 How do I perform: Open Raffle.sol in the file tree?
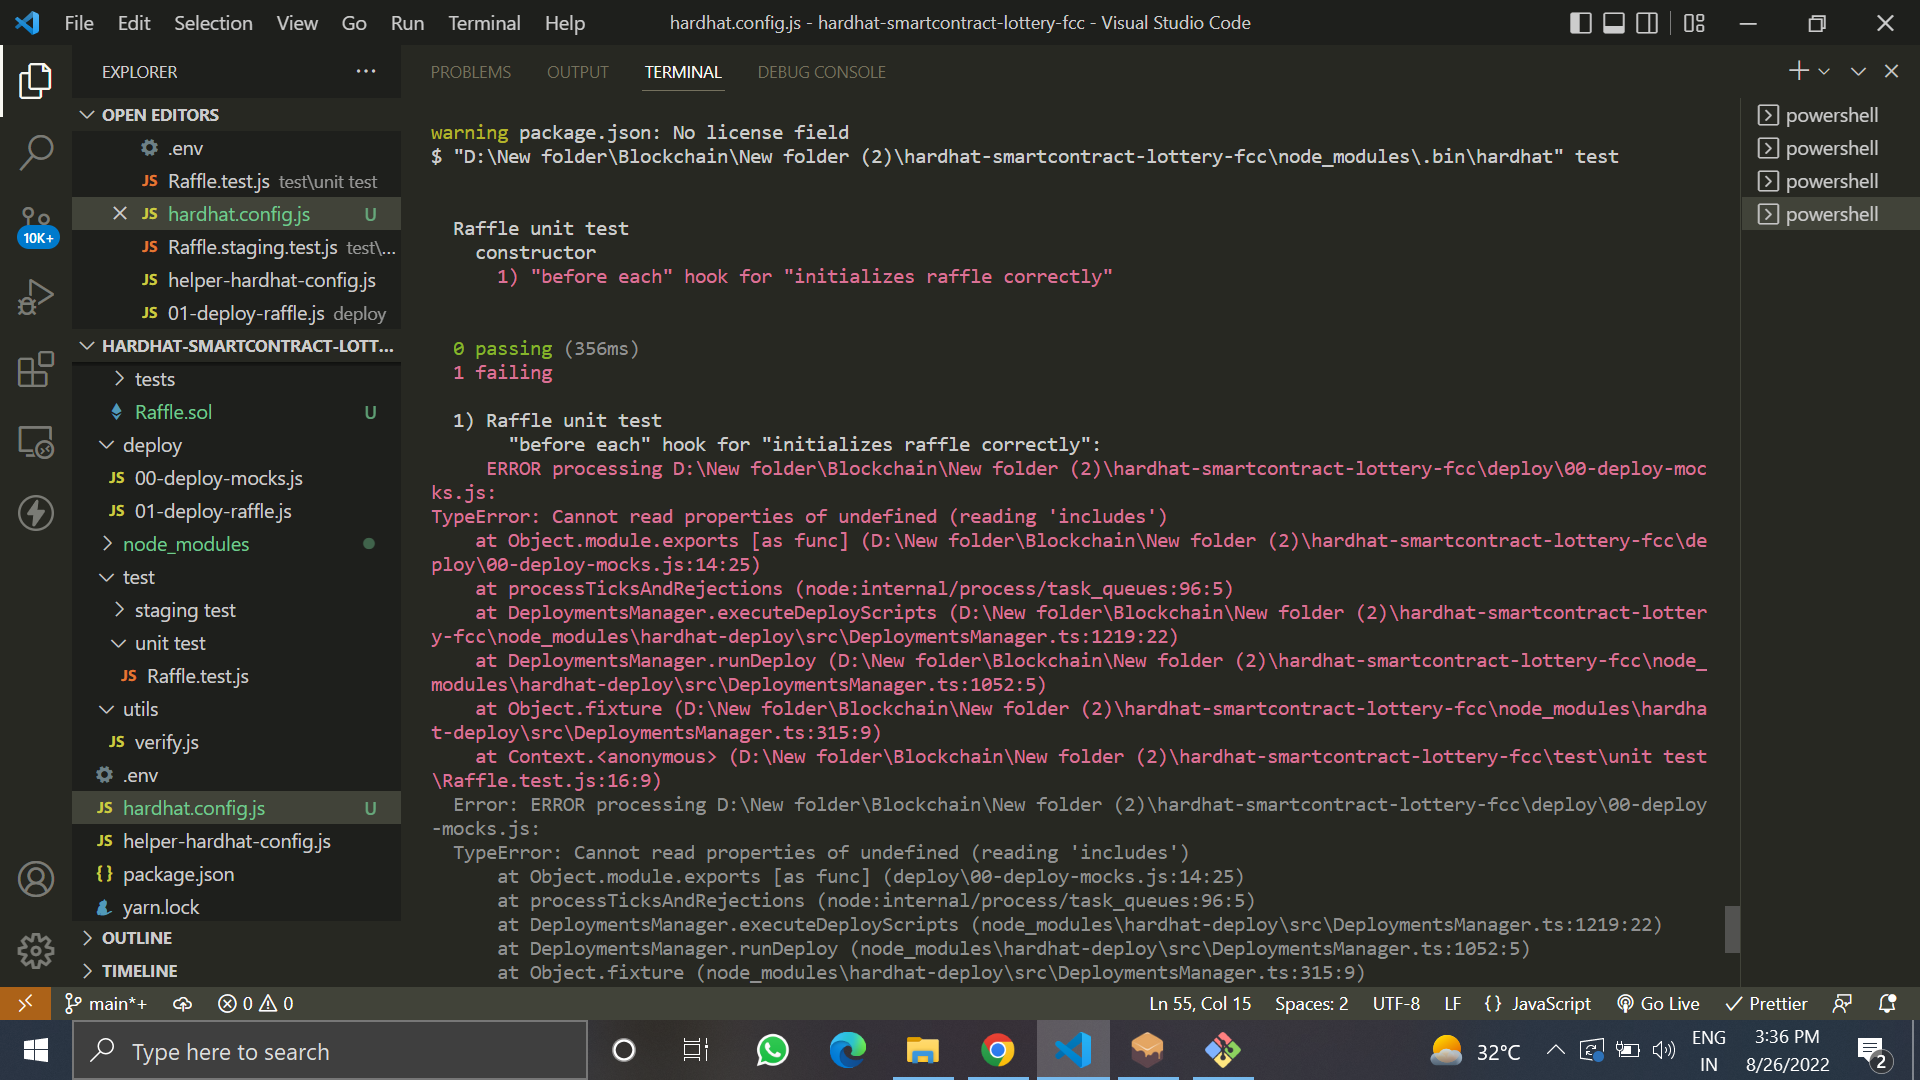[236, 412]
